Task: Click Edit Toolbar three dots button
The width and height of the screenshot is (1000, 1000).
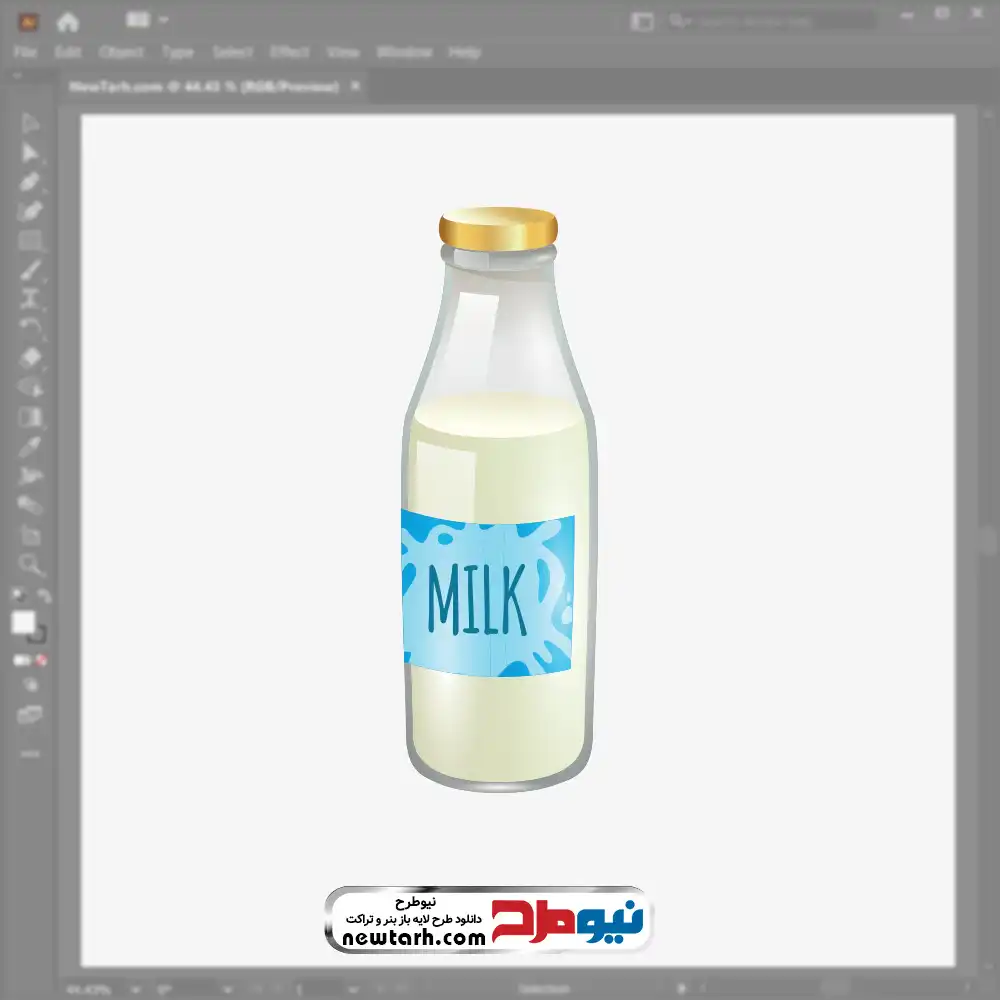Action: pyautogui.click(x=30, y=752)
